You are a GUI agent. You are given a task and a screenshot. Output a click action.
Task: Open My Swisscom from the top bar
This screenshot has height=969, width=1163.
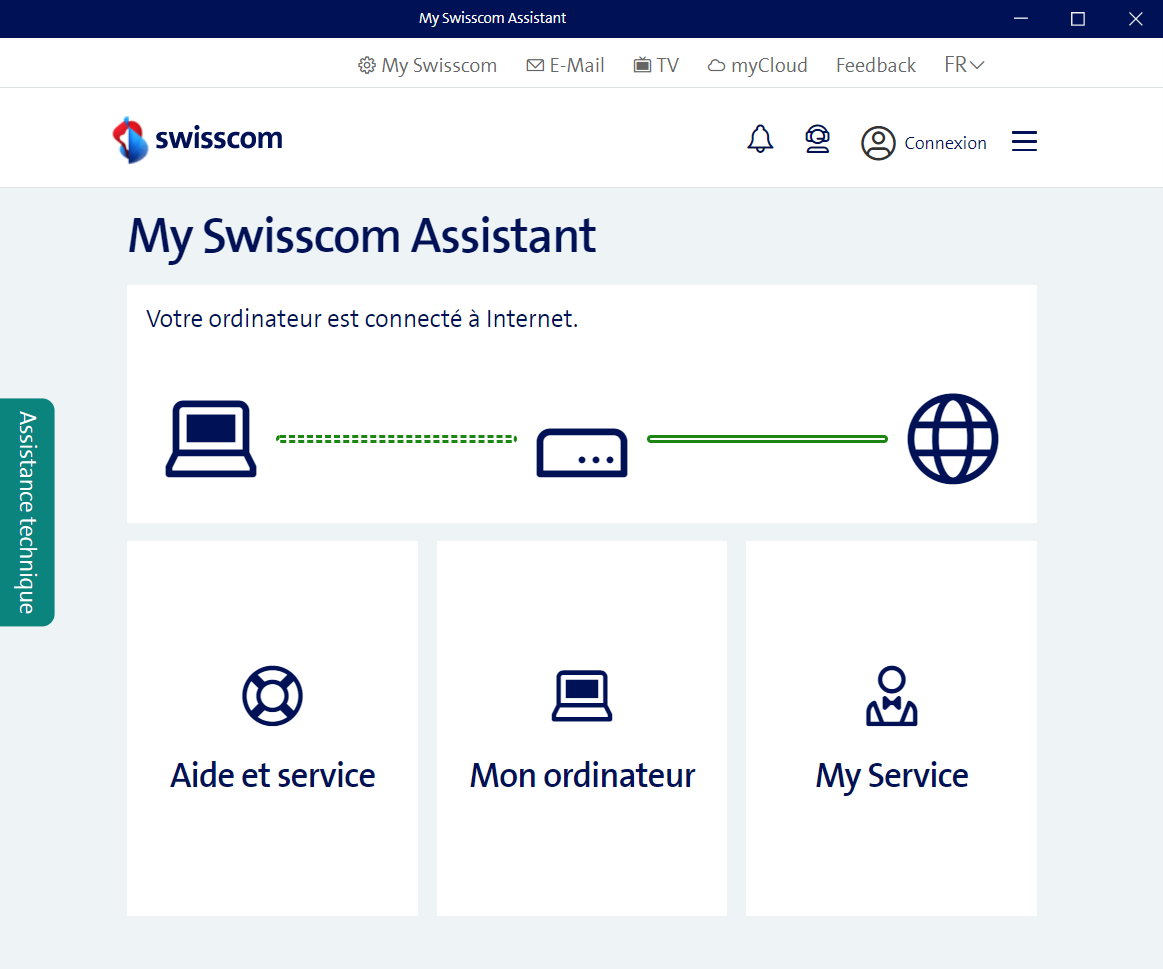tap(427, 64)
